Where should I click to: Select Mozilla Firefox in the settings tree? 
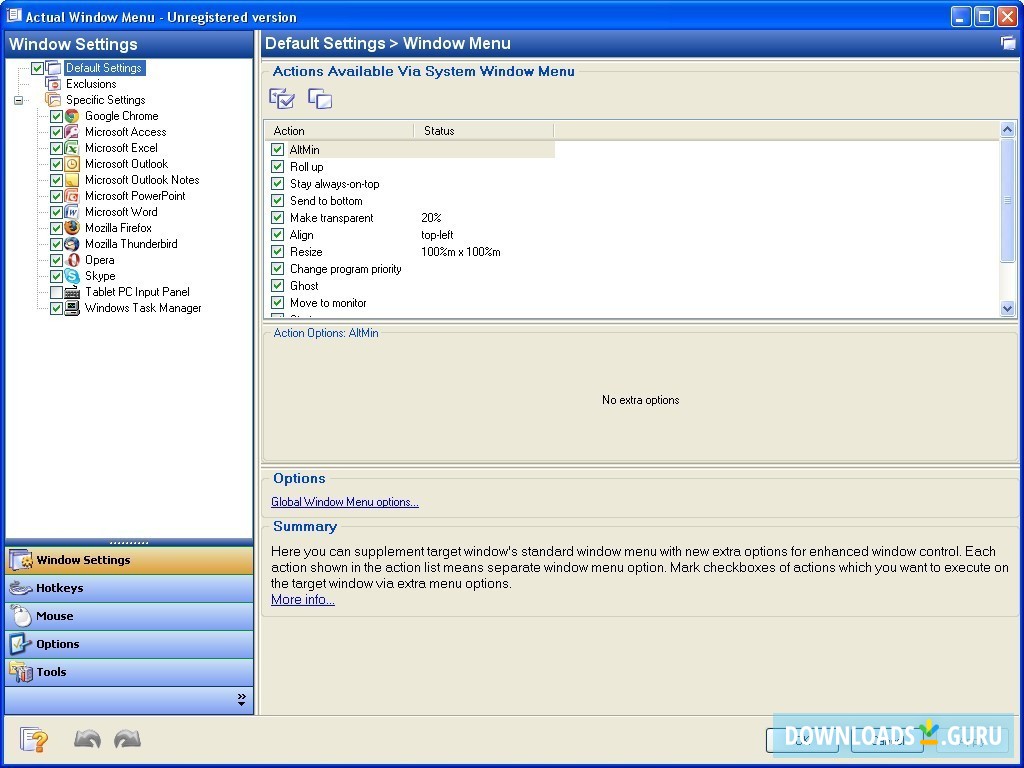click(x=118, y=228)
